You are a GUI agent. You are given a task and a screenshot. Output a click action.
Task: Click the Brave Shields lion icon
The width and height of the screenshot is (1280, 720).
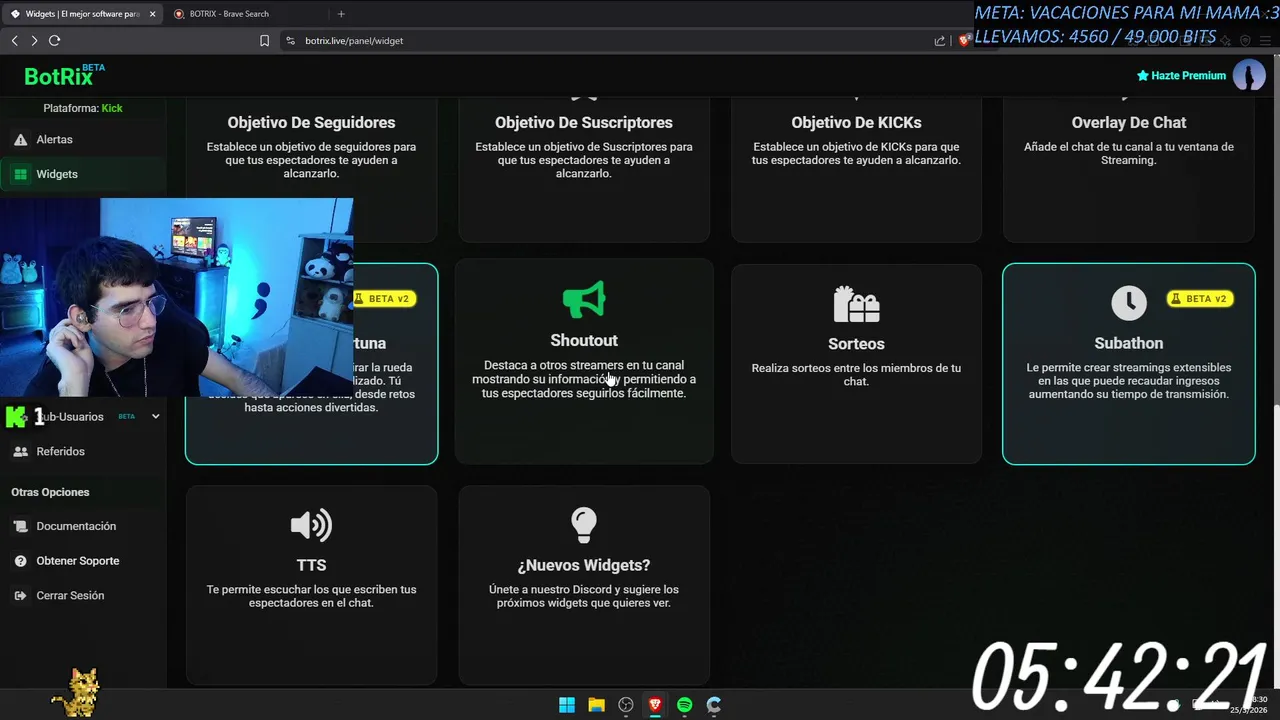(964, 41)
